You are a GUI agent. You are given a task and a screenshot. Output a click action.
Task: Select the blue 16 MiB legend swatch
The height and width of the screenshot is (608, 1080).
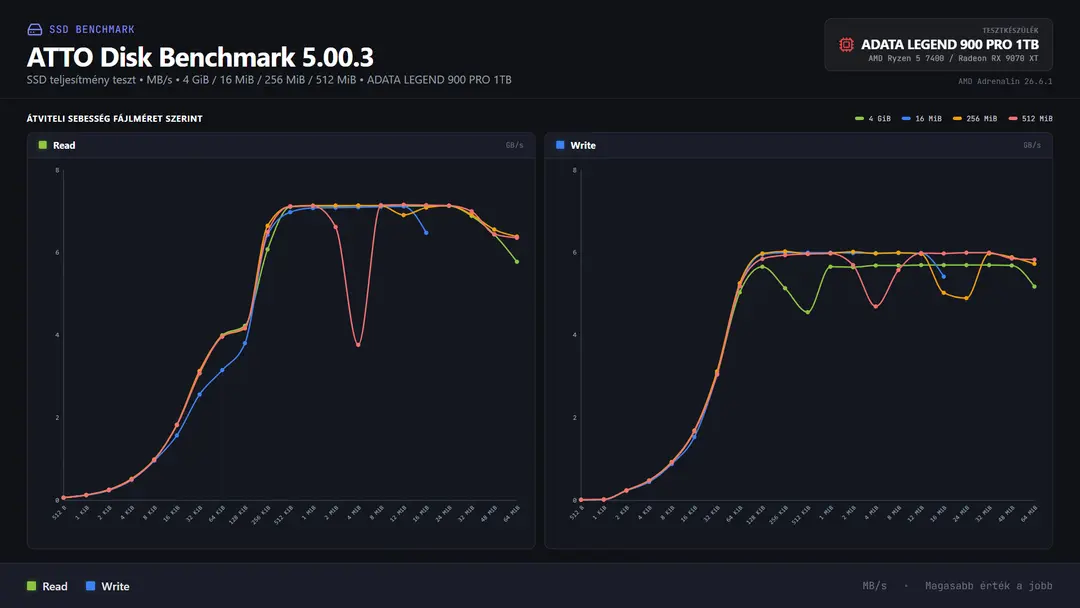click(906, 118)
